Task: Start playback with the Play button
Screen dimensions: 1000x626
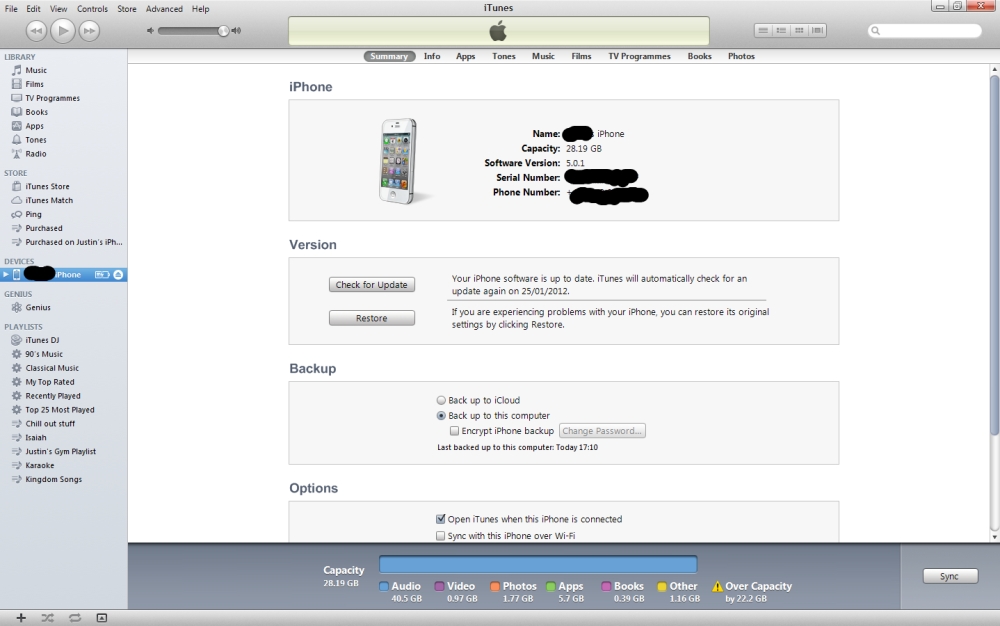Action: click(62, 31)
